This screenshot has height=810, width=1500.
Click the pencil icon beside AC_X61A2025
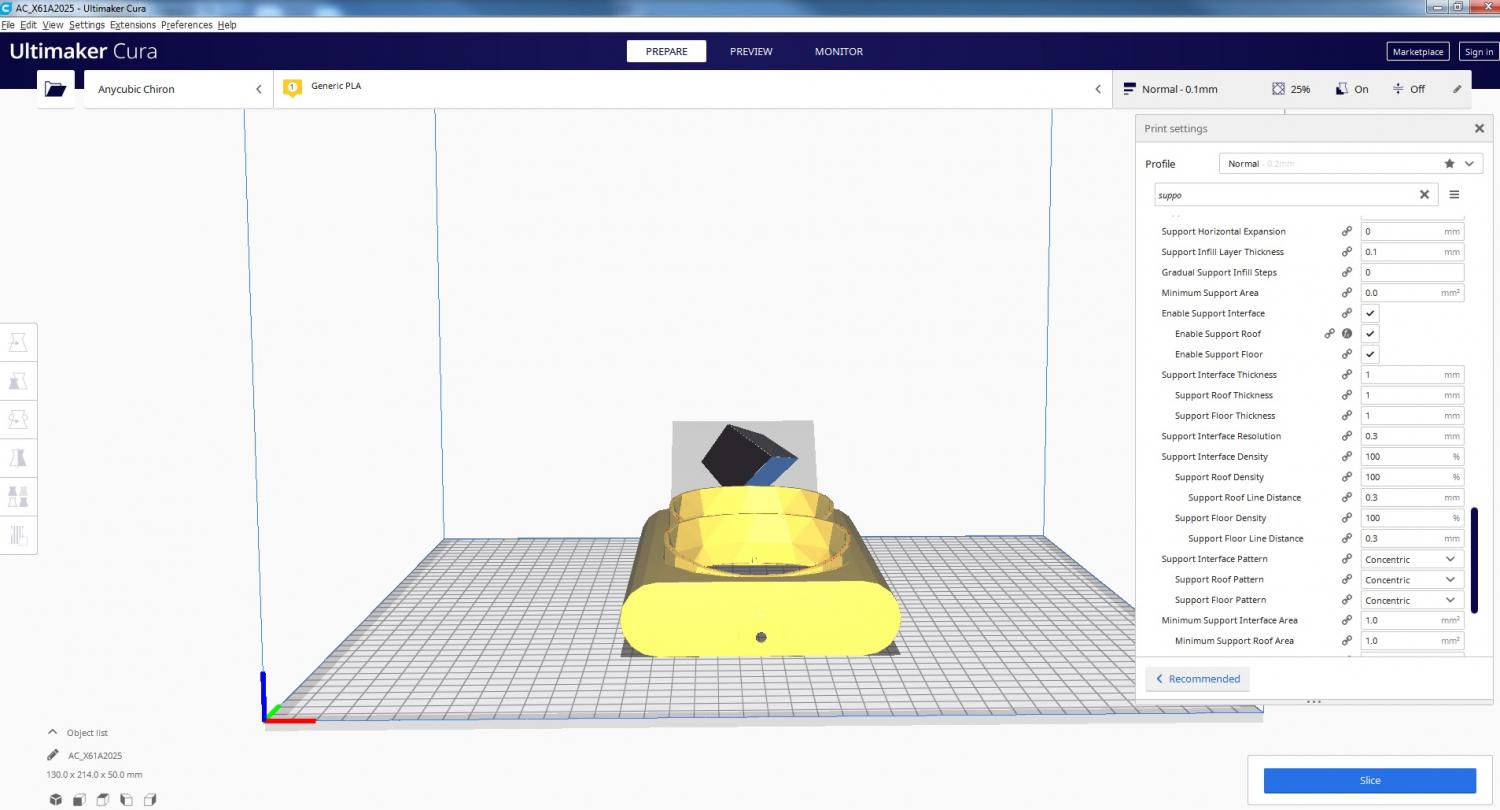[x=52, y=756]
